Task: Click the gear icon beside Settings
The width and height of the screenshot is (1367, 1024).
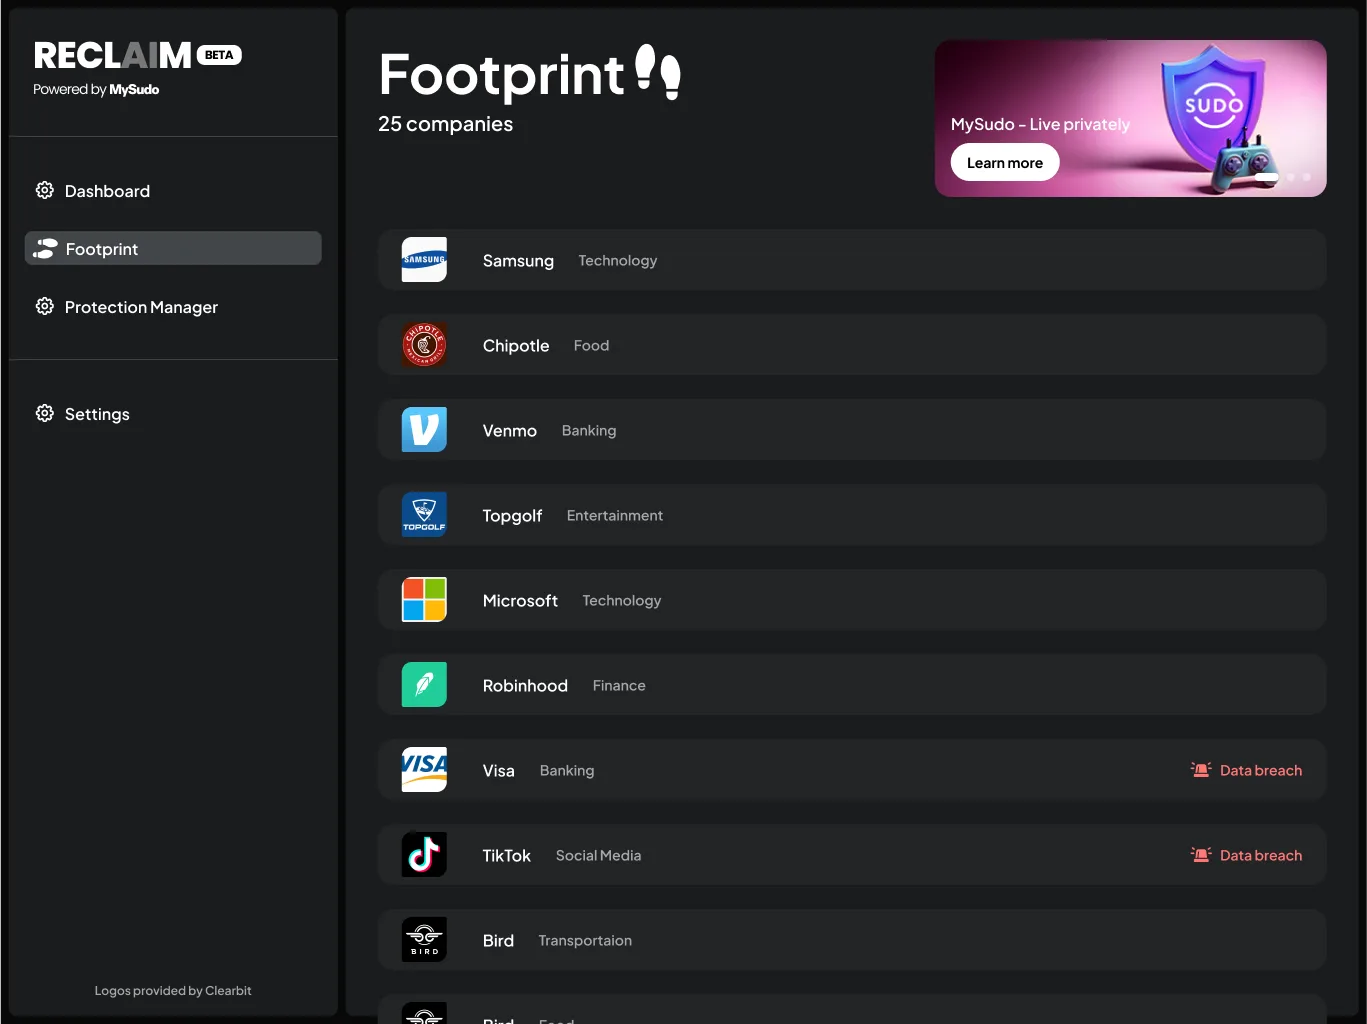Action: [45, 413]
